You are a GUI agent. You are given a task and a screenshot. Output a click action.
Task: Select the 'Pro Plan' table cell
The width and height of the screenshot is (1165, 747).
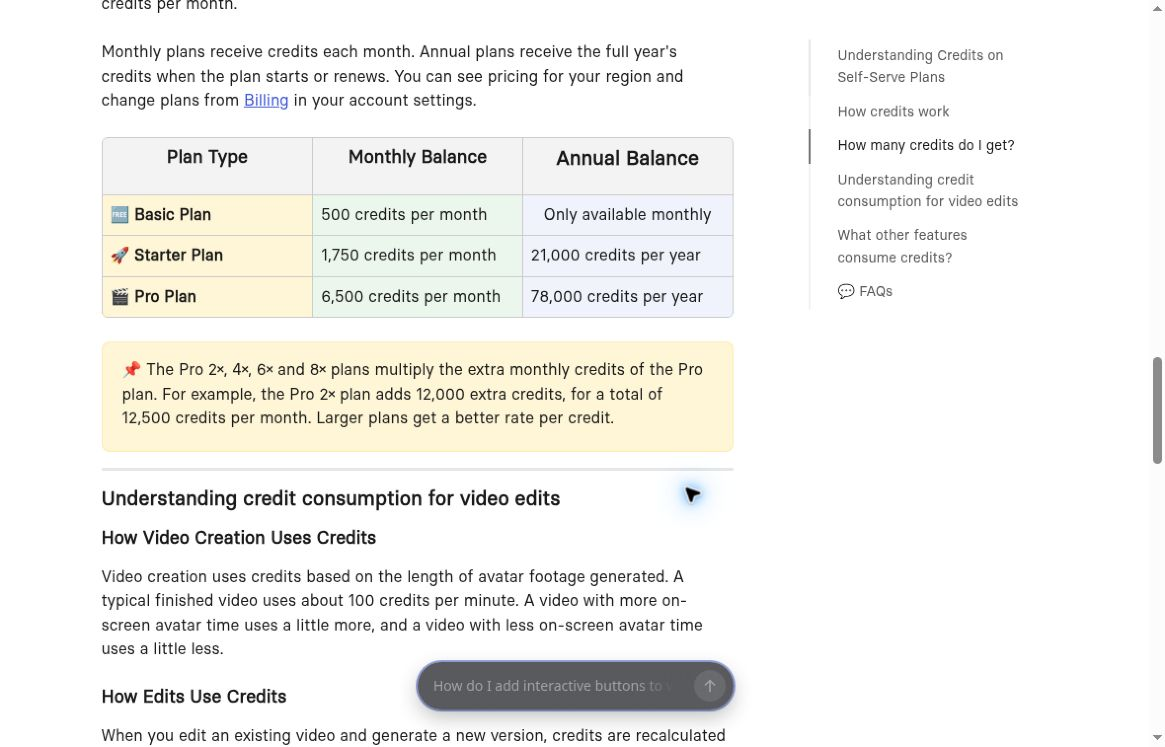pyautogui.click(x=207, y=297)
